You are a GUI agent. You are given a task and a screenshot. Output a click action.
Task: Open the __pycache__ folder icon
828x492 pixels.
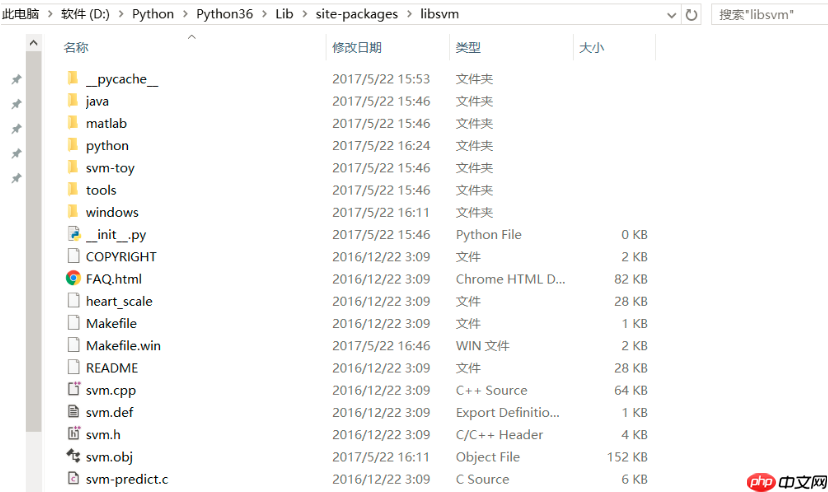point(73,78)
